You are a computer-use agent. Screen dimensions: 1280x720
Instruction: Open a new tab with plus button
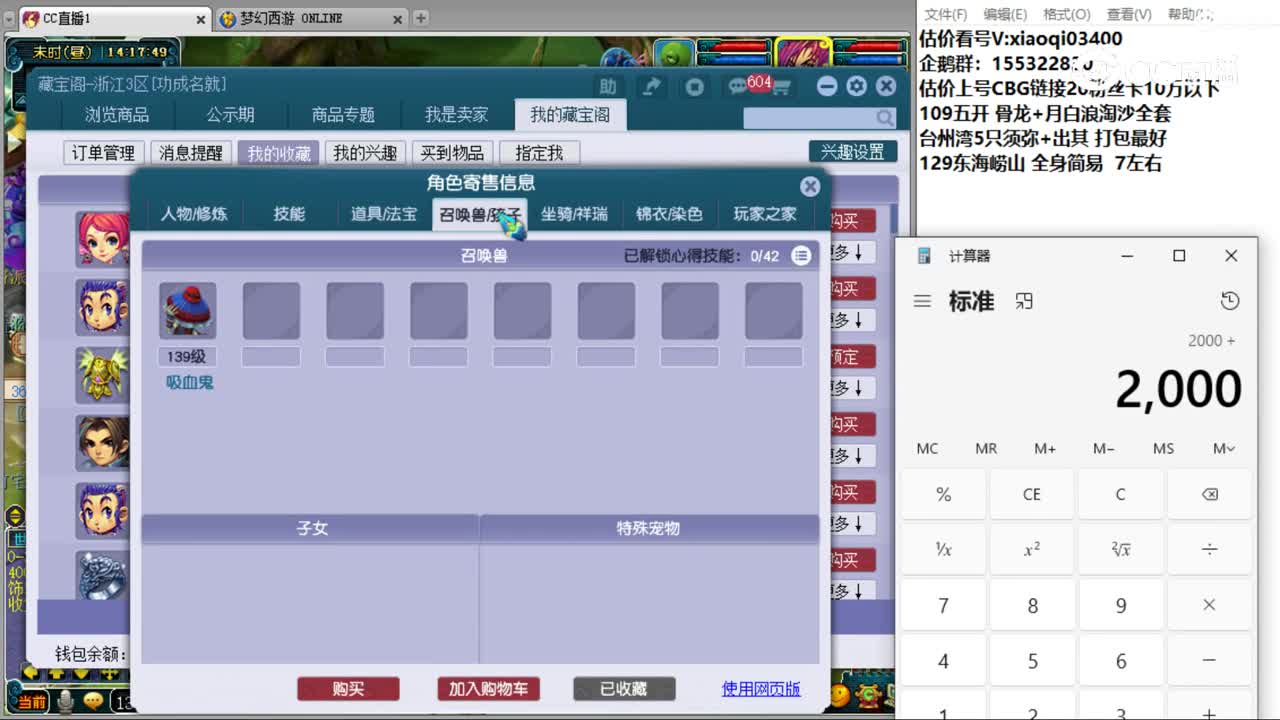point(421,18)
